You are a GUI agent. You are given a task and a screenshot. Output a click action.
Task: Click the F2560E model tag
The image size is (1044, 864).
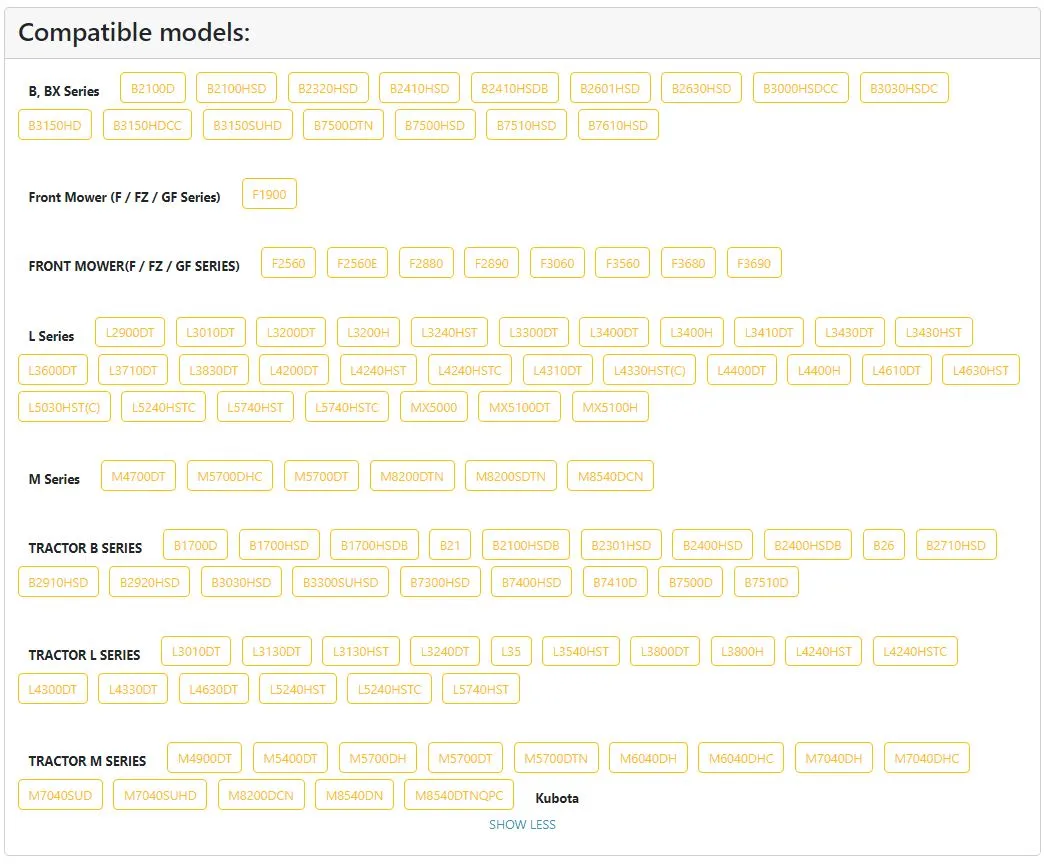click(357, 264)
